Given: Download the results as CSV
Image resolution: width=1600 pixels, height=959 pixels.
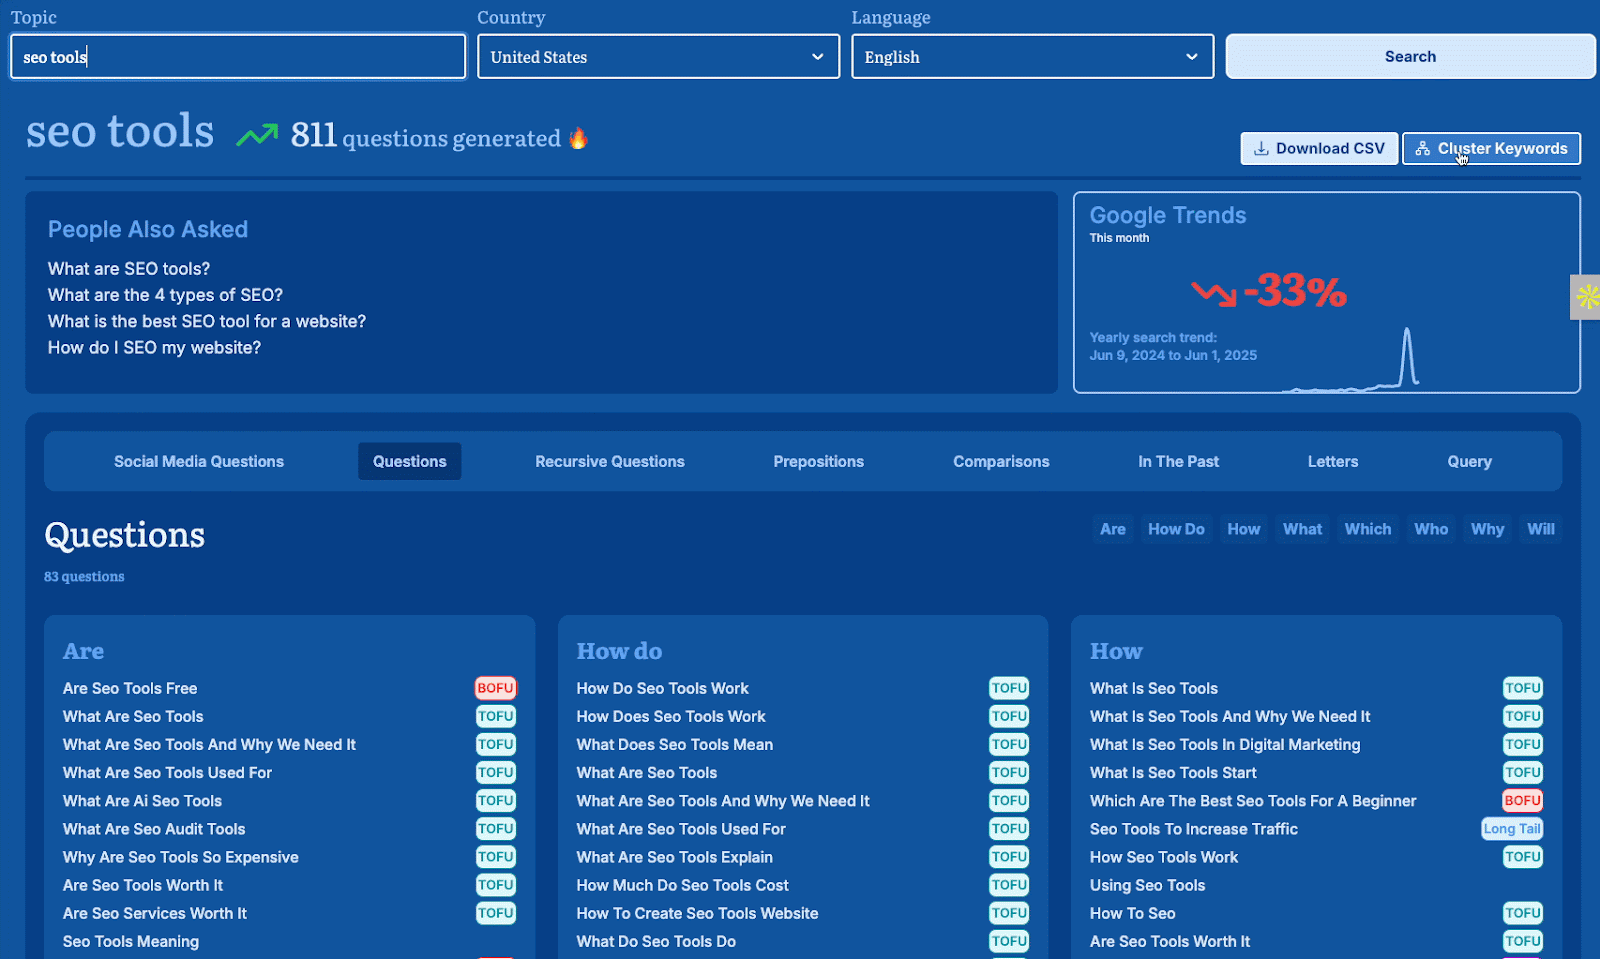Looking at the screenshot, I should (x=1319, y=148).
